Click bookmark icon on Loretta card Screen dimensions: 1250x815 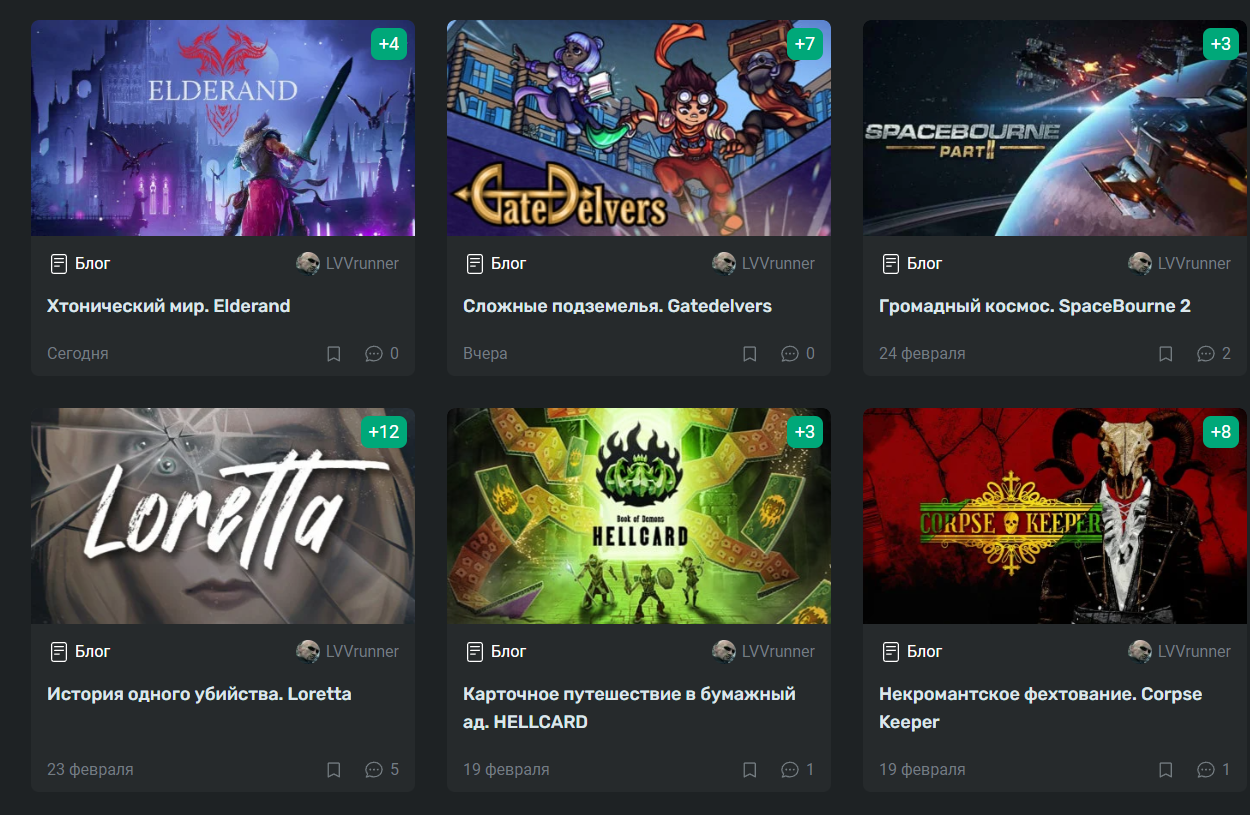(334, 770)
